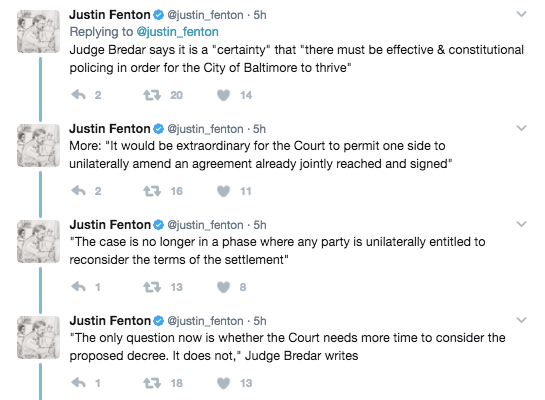
Task: Like the tweet with 14 likes
Action: pyautogui.click(x=223, y=95)
